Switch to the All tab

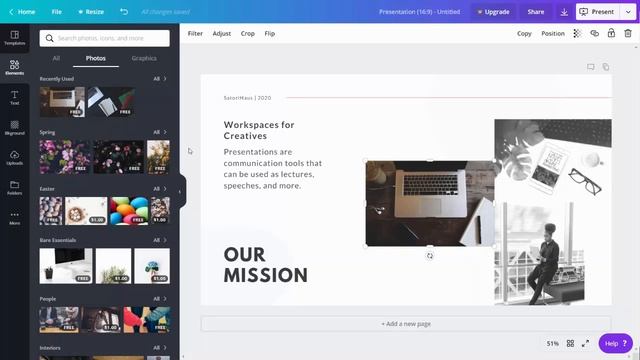(56, 58)
